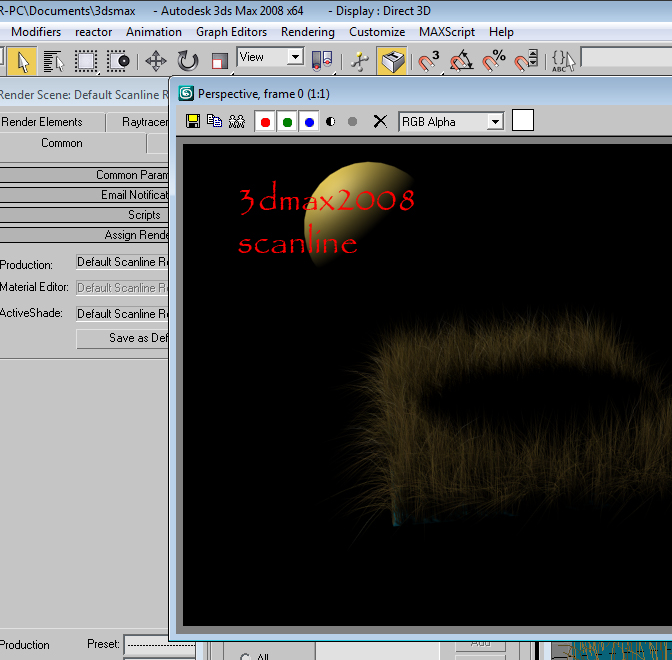Open the Animation menu
672x660 pixels.
(154, 32)
